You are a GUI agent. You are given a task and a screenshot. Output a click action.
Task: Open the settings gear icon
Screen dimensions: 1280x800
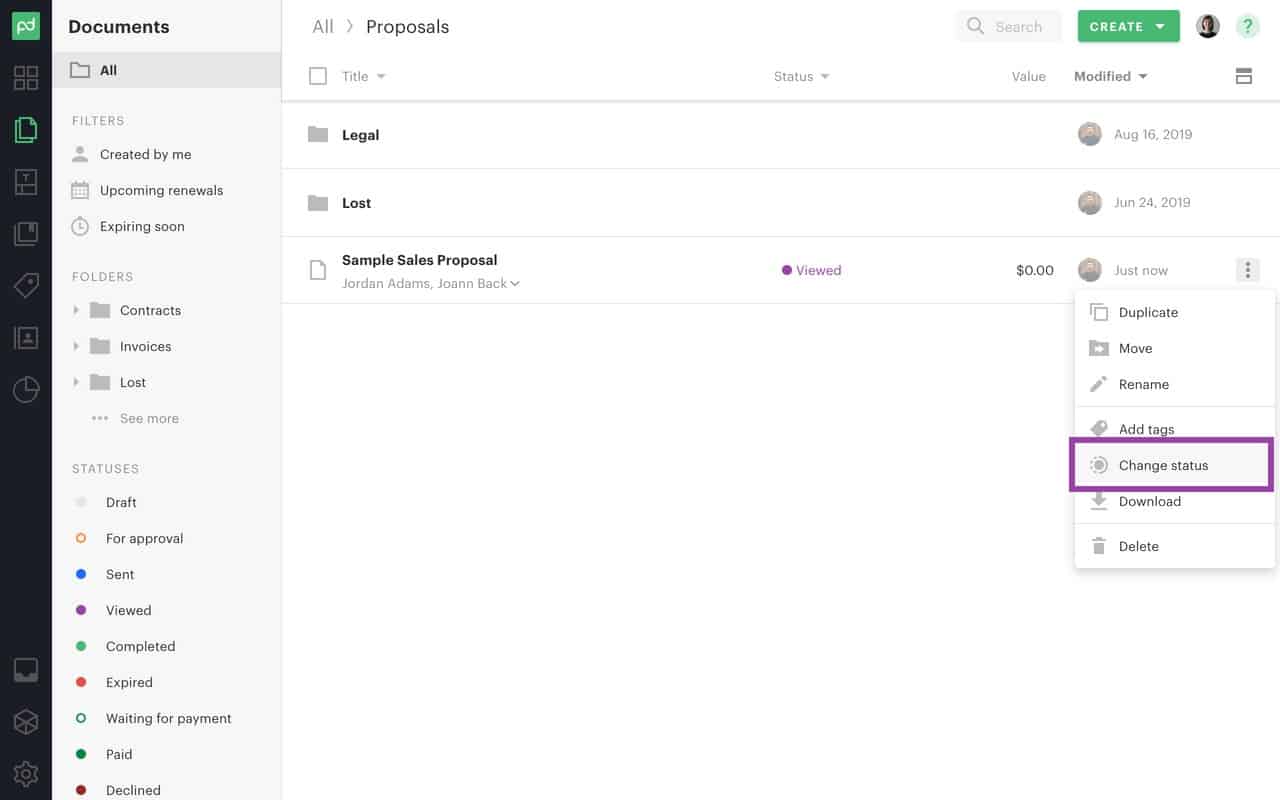[26, 774]
